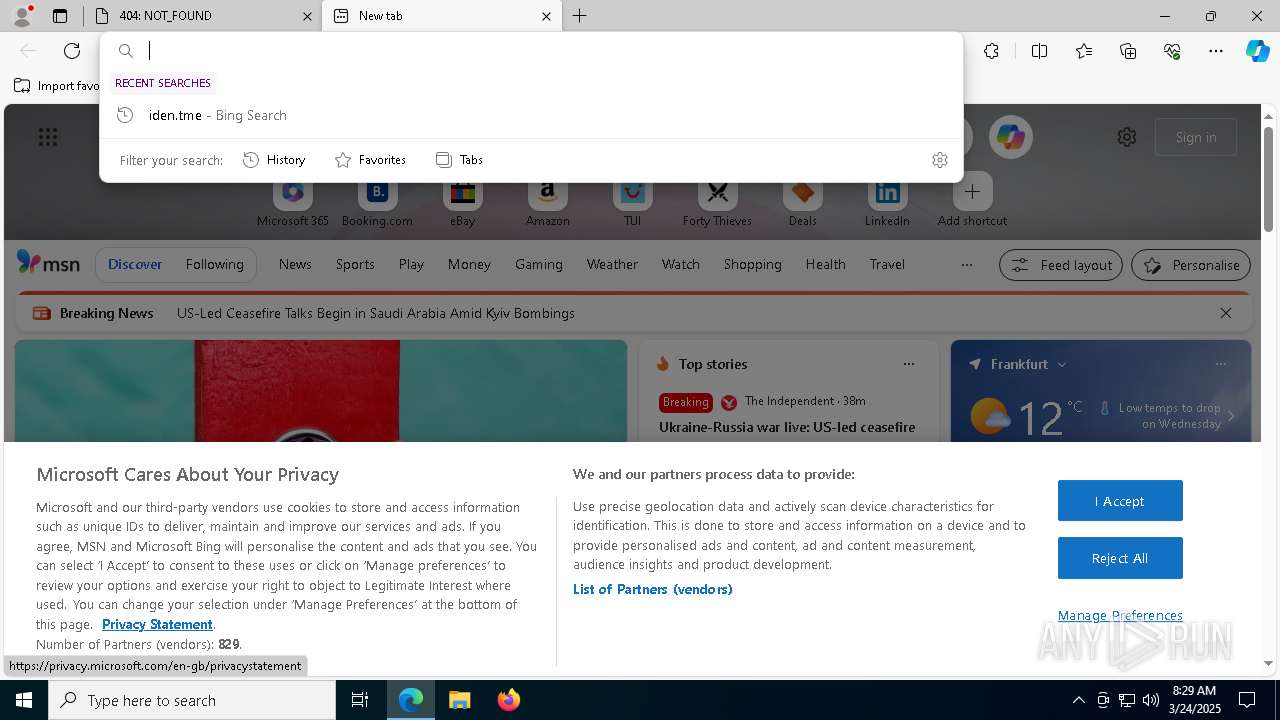Open the Browser essentials heart icon
This screenshot has width=1280, height=720.
[x=1172, y=51]
